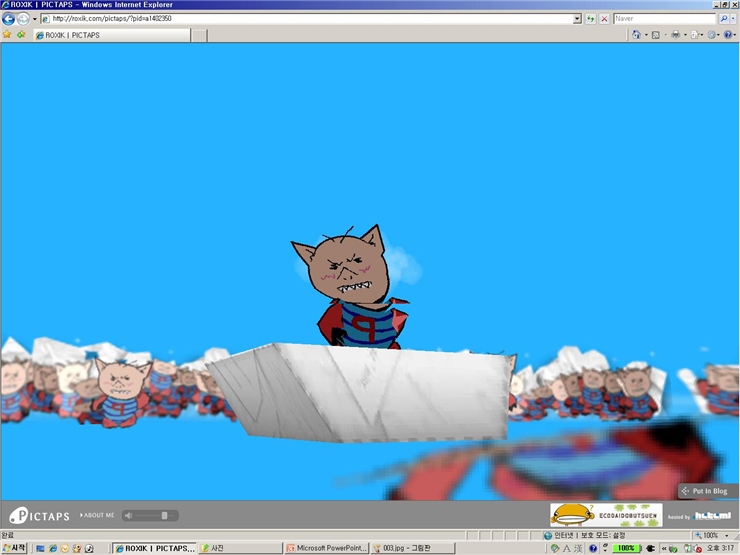The width and height of the screenshot is (740, 555).
Task: Click the power plug tray icon
Action: (x=650, y=548)
